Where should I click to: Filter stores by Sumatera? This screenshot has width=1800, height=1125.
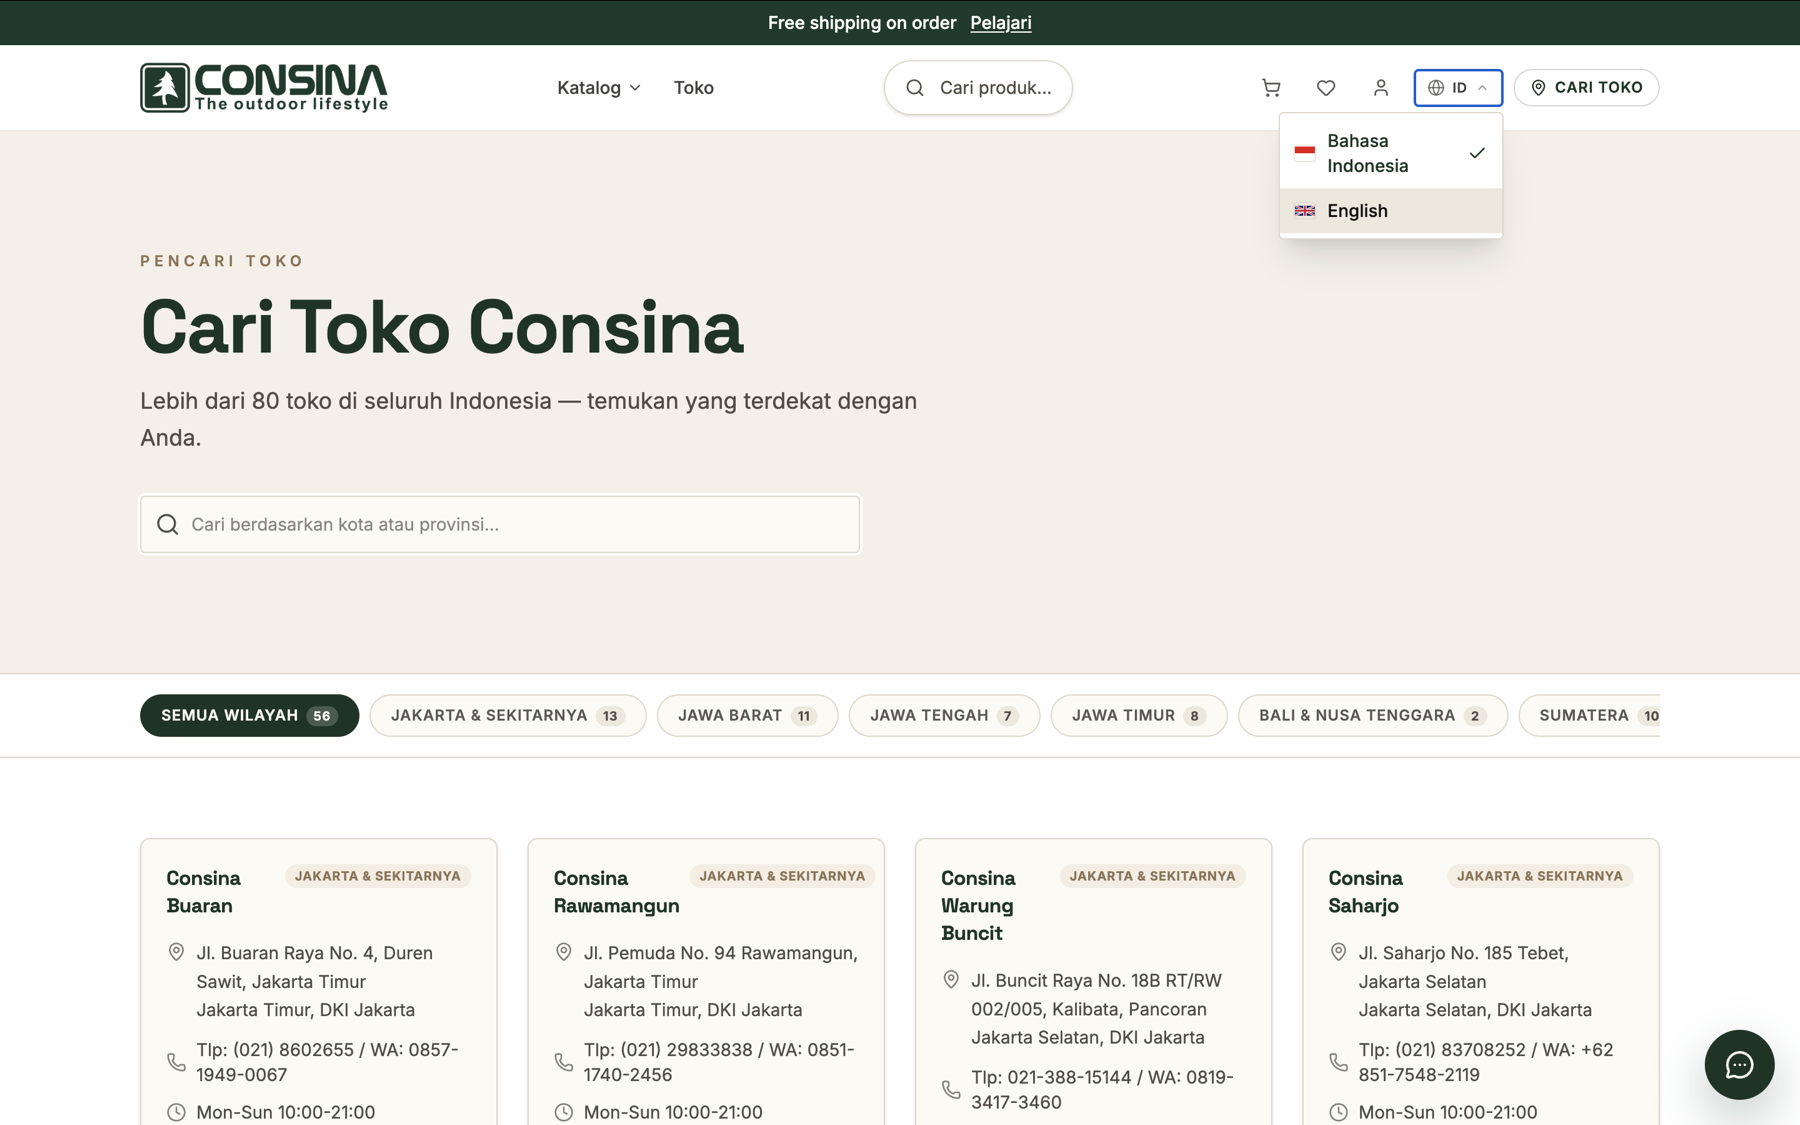[x=1590, y=716]
